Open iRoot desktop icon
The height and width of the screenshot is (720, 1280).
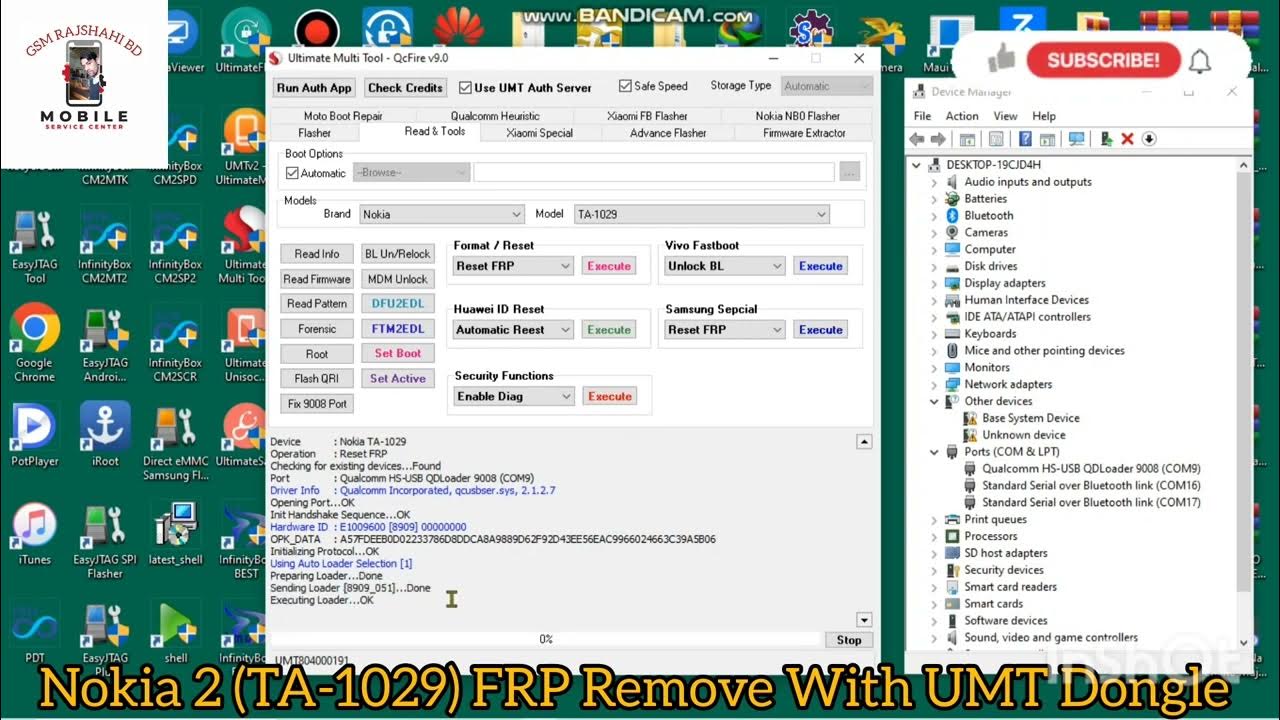coord(105,435)
